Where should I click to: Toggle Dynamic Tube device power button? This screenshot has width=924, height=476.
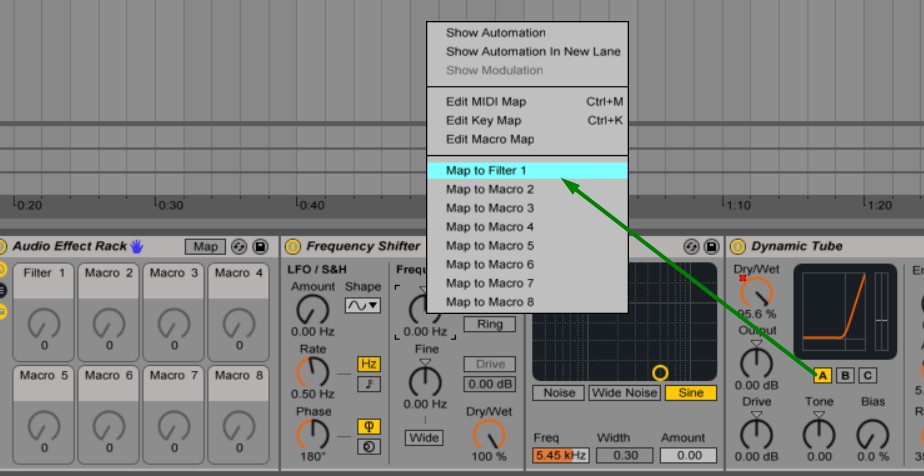click(738, 247)
